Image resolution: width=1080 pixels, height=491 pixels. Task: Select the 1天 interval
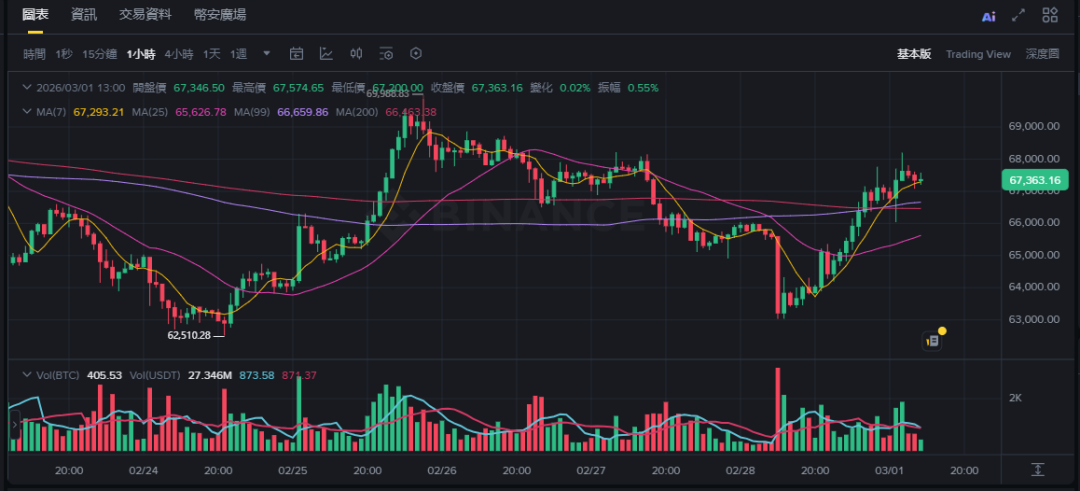click(x=212, y=54)
